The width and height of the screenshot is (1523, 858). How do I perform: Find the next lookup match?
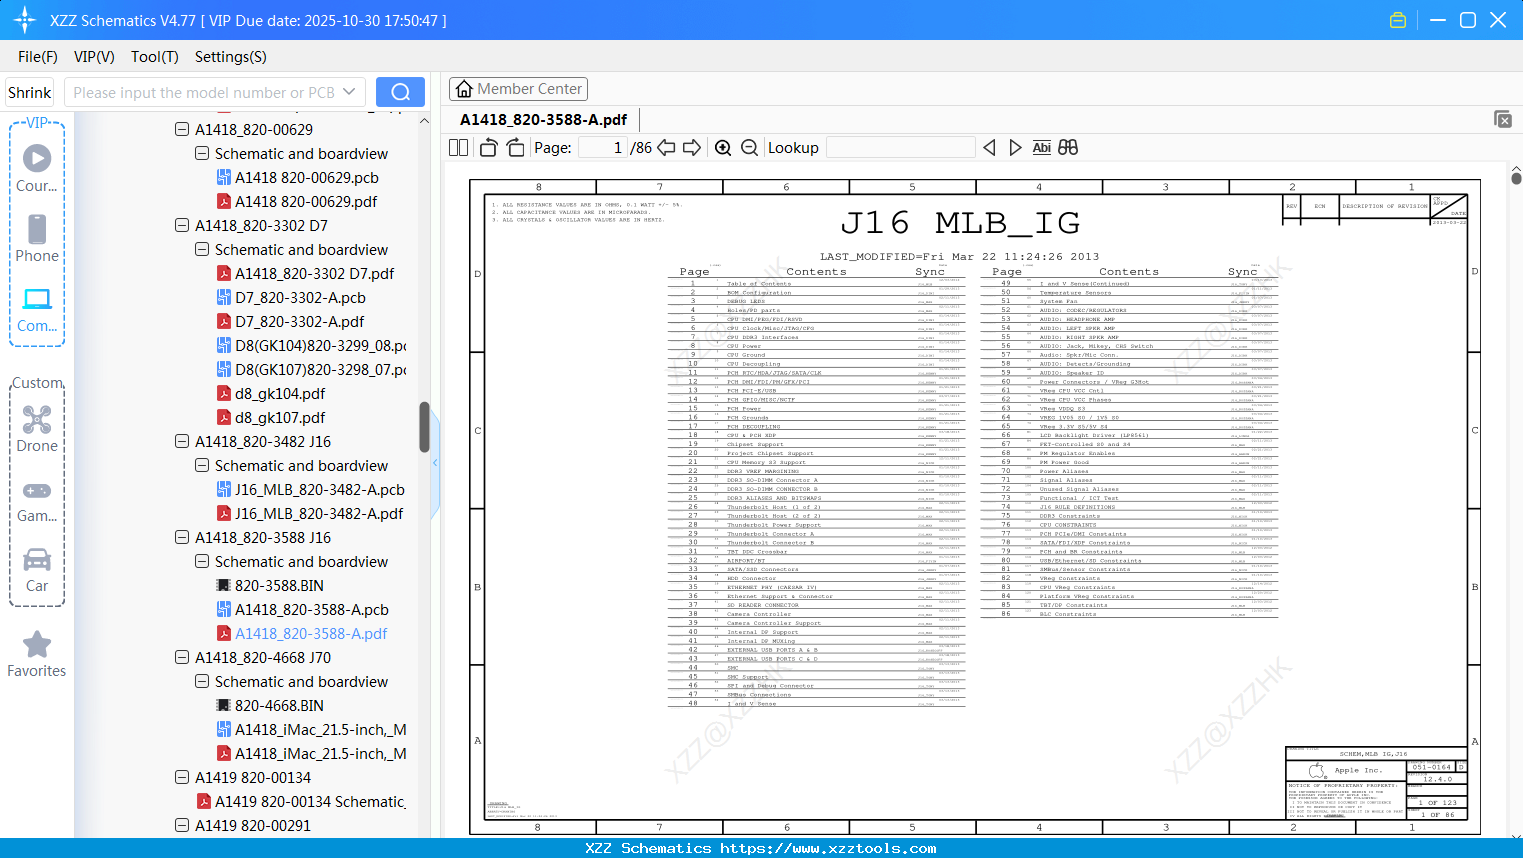click(x=1015, y=148)
